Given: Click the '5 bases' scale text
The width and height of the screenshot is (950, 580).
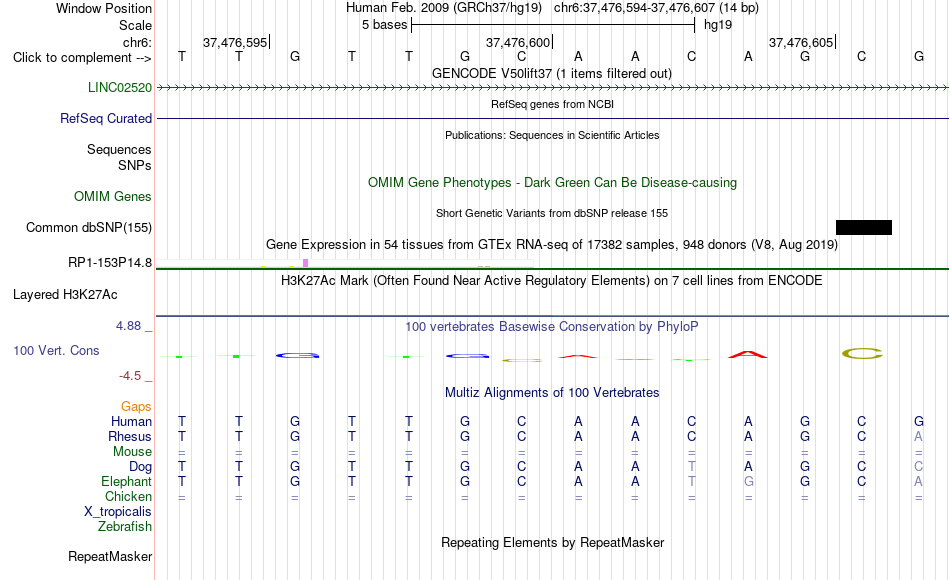Looking at the screenshot, I should point(384,25).
